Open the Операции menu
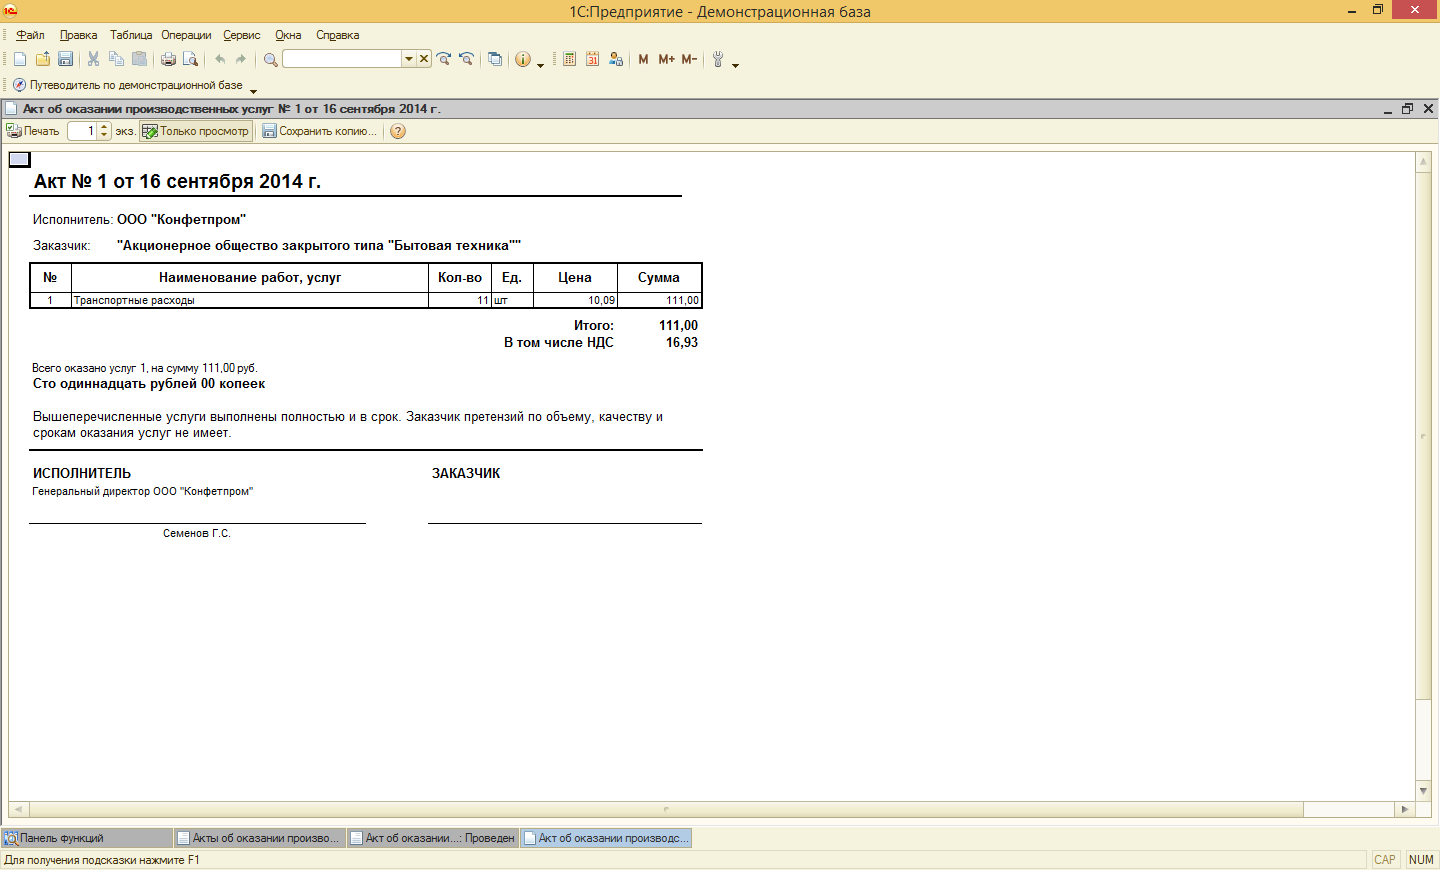 point(186,35)
